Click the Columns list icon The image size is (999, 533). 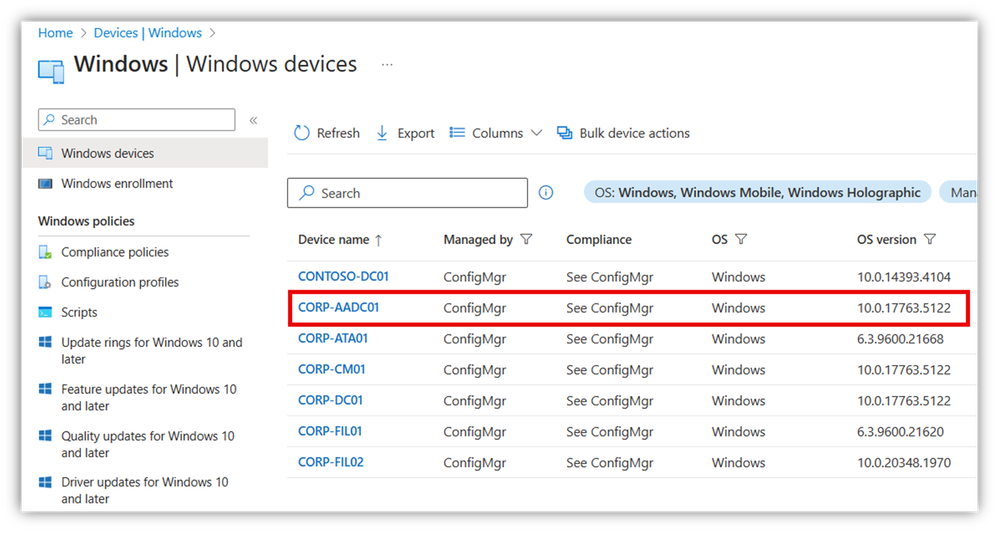coord(457,132)
